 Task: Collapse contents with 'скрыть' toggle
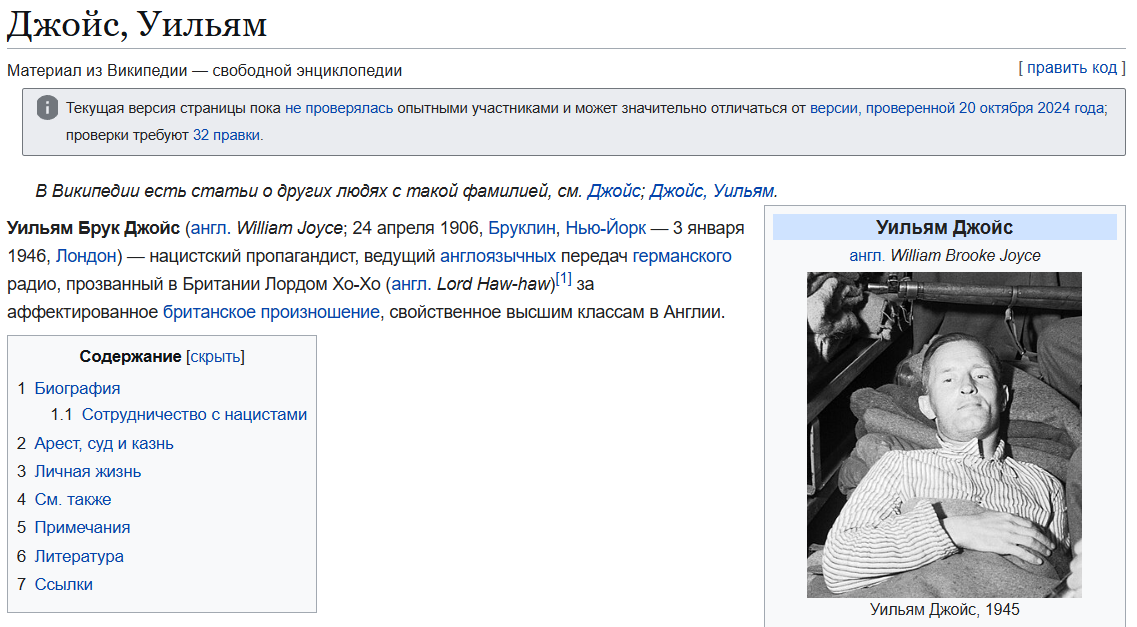[x=215, y=357]
